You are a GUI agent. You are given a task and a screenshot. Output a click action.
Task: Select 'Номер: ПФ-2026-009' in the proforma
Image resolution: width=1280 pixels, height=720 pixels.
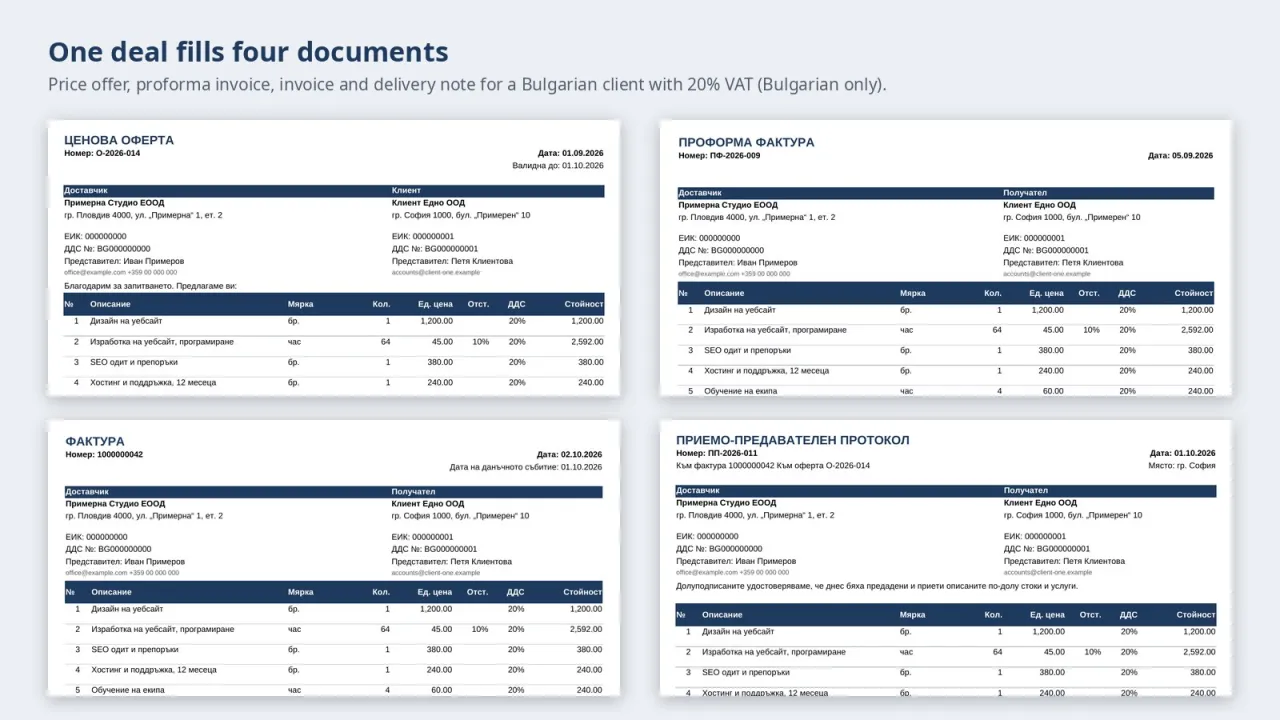coord(719,156)
